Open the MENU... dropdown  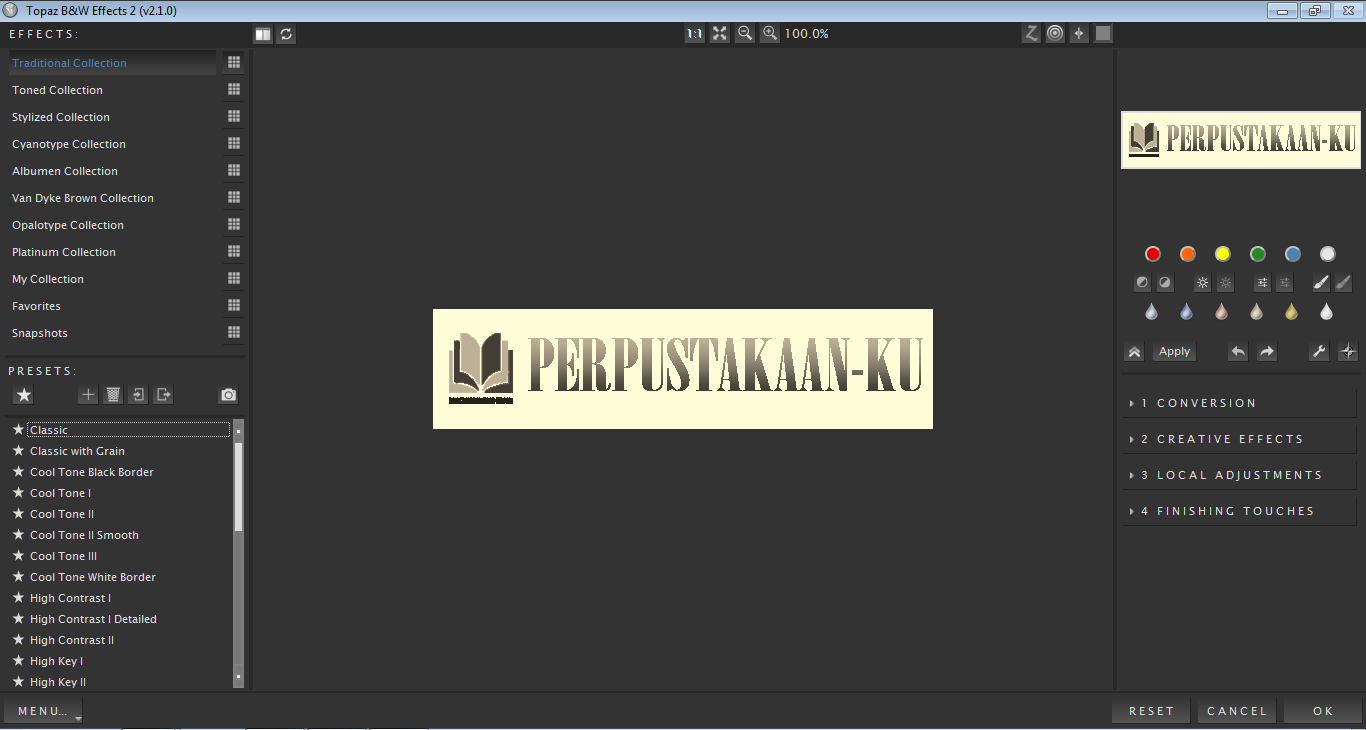coord(44,711)
